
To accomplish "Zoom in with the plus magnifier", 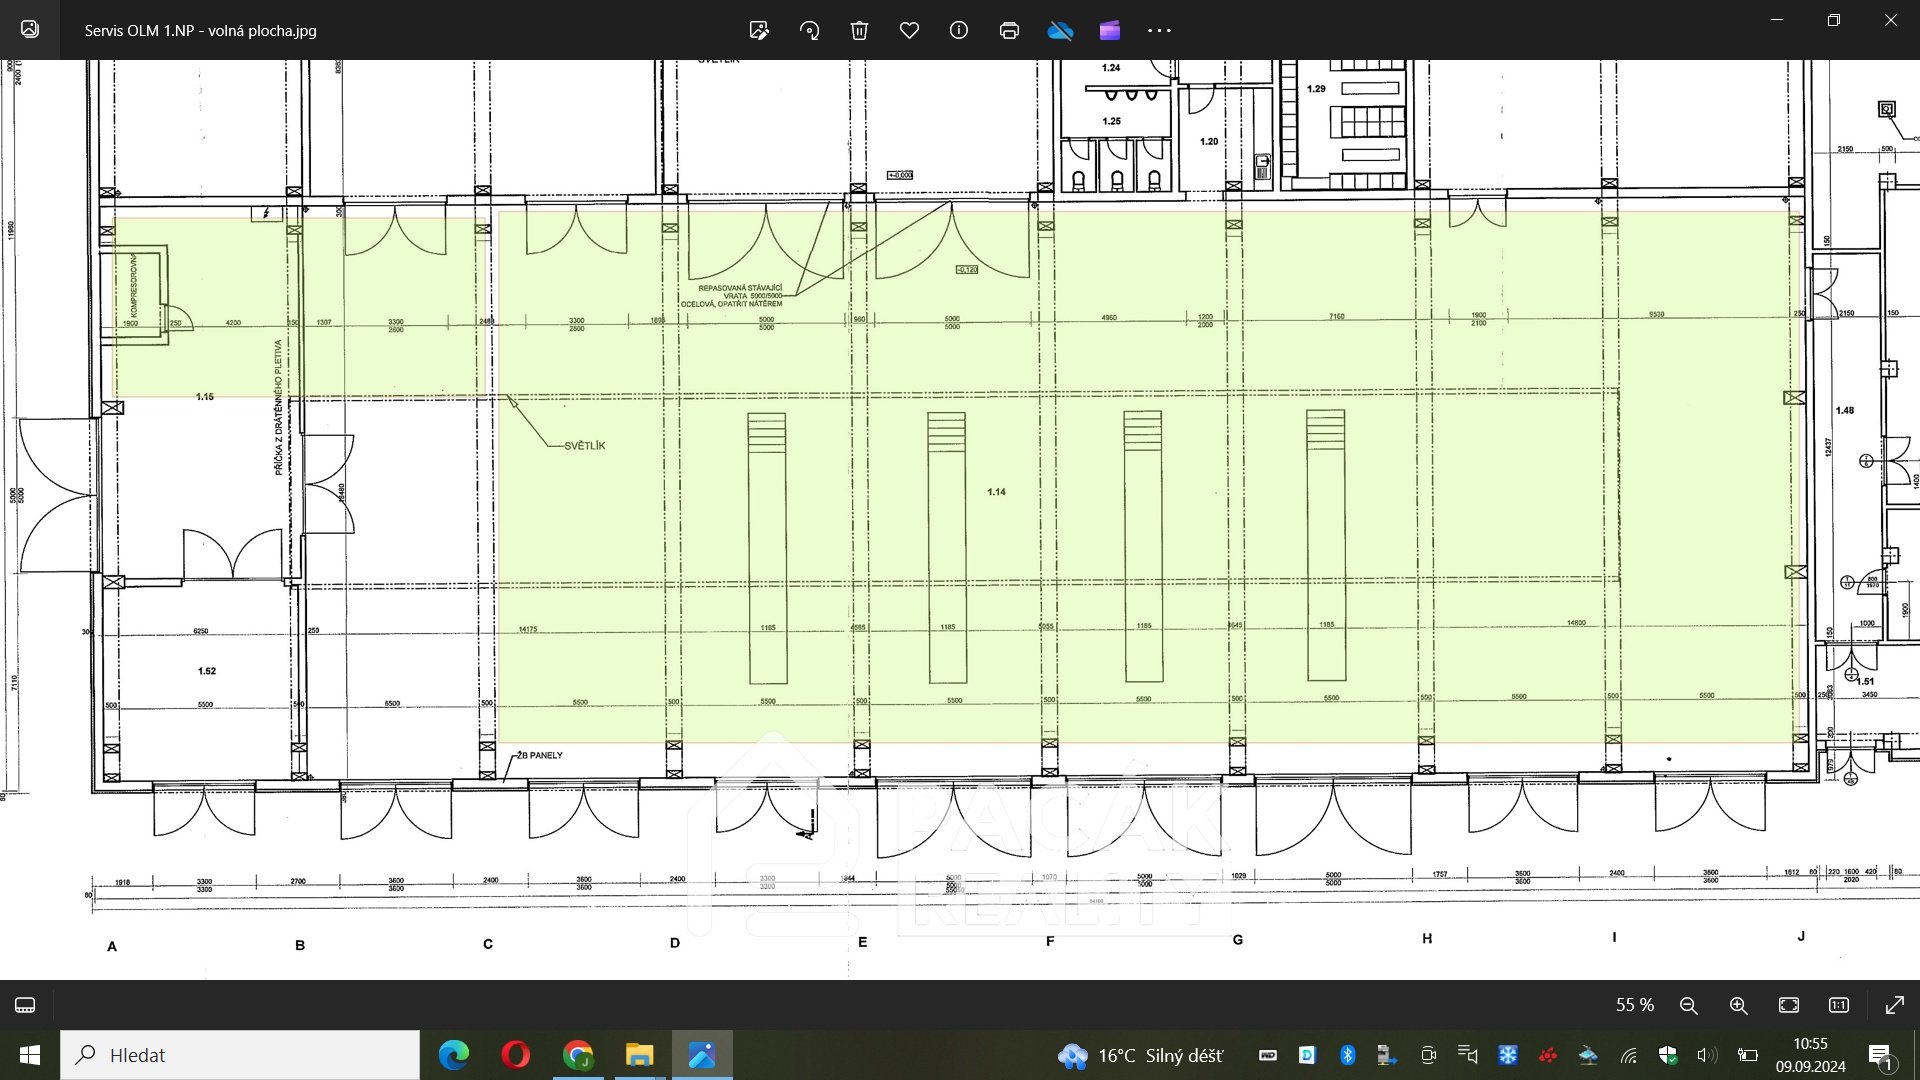I will [1739, 1005].
